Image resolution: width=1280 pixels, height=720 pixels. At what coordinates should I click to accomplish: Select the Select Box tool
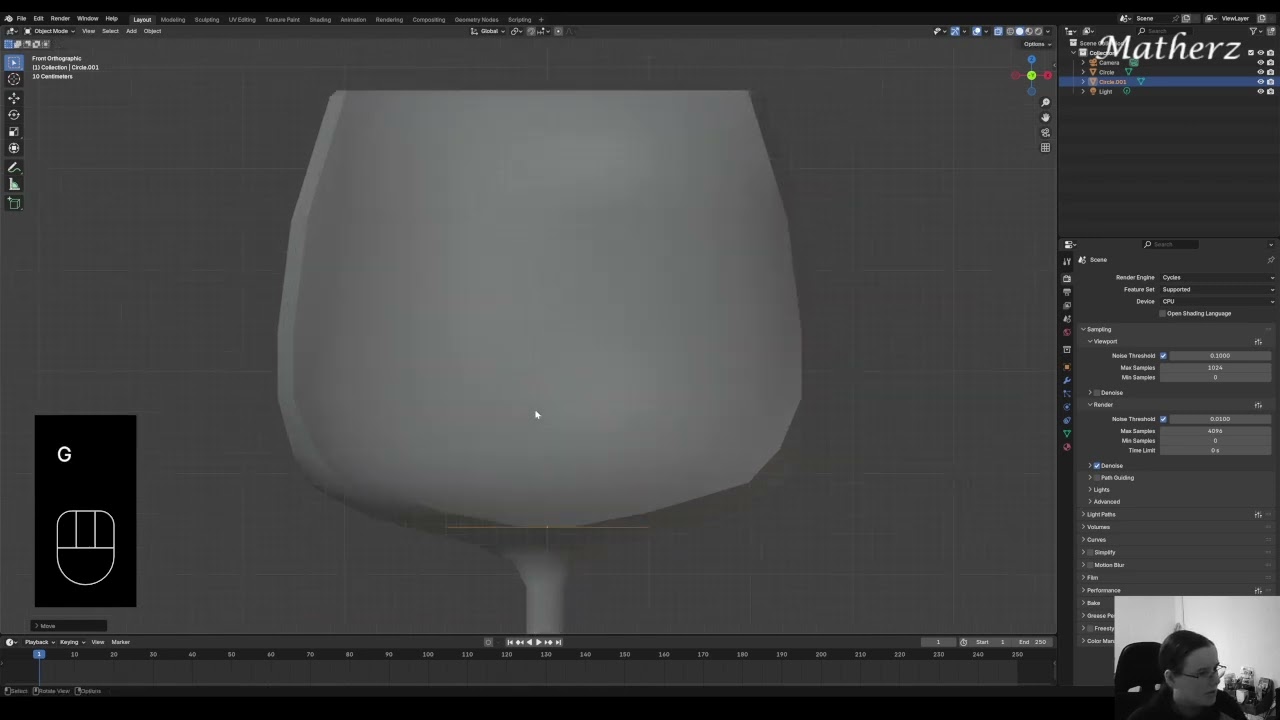14,62
